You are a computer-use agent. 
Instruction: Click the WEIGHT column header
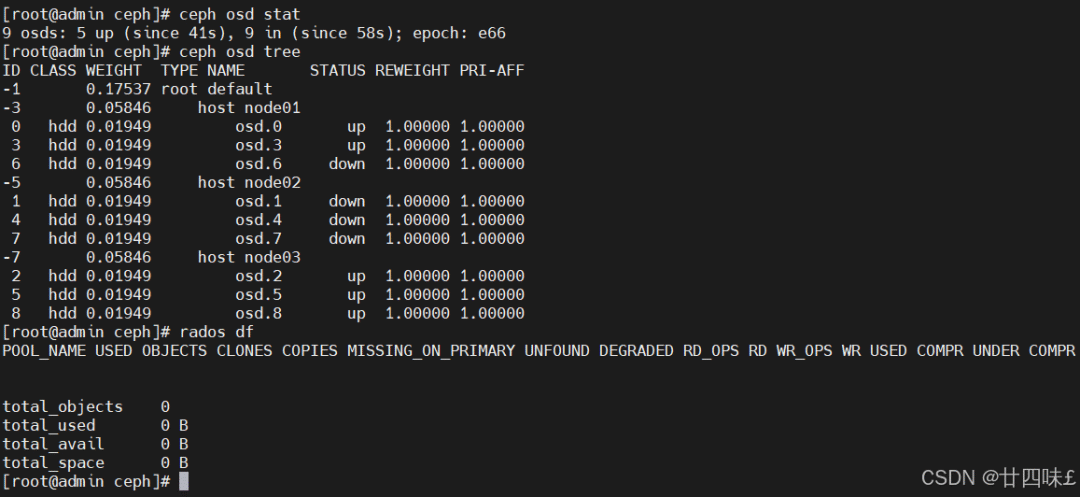coord(114,70)
